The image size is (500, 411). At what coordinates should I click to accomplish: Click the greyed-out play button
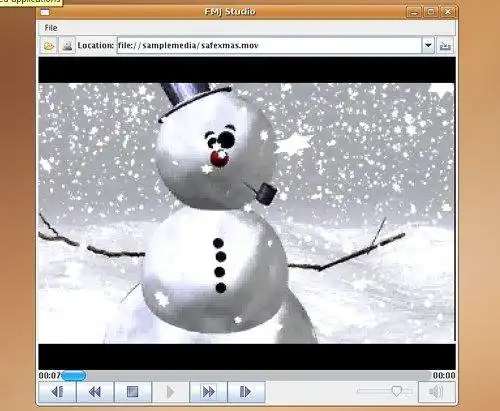(x=170, y=392)
